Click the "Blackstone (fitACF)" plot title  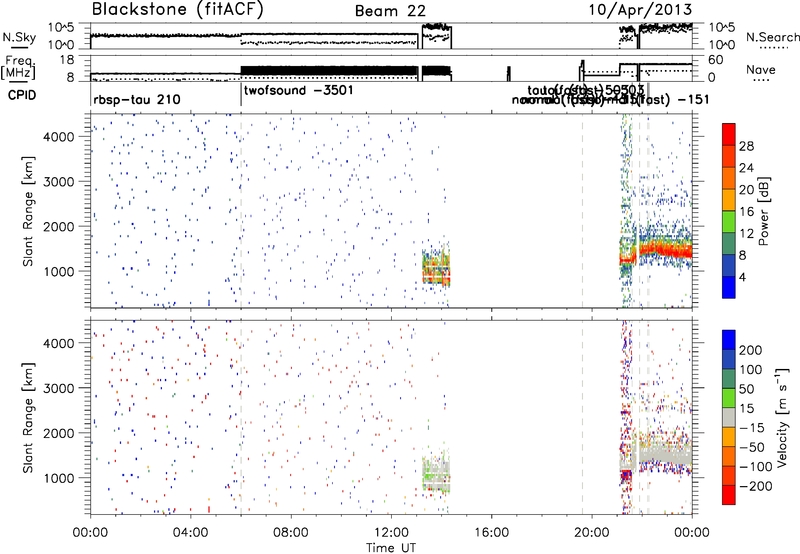click(178, 10)
